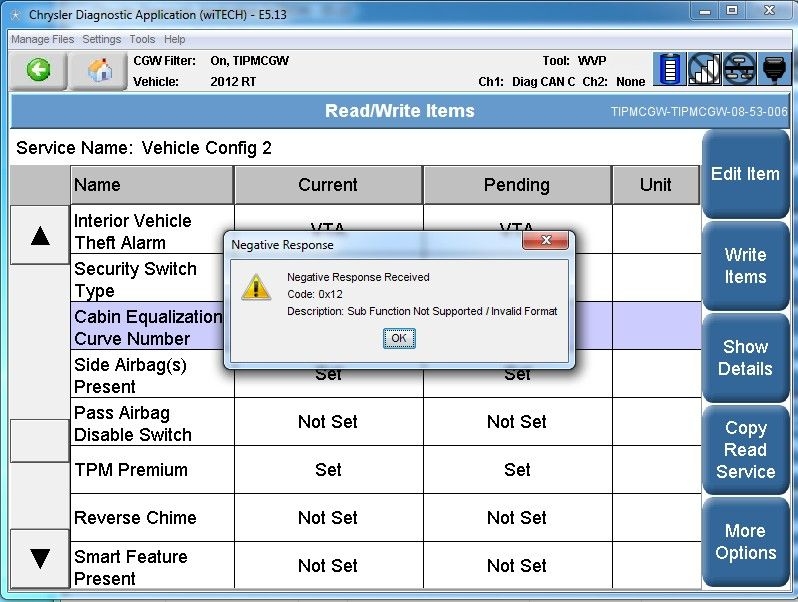Click the Current column header
Image resolution: width=798 pixels, height=602 pixels.
click(x=328, y=185)
